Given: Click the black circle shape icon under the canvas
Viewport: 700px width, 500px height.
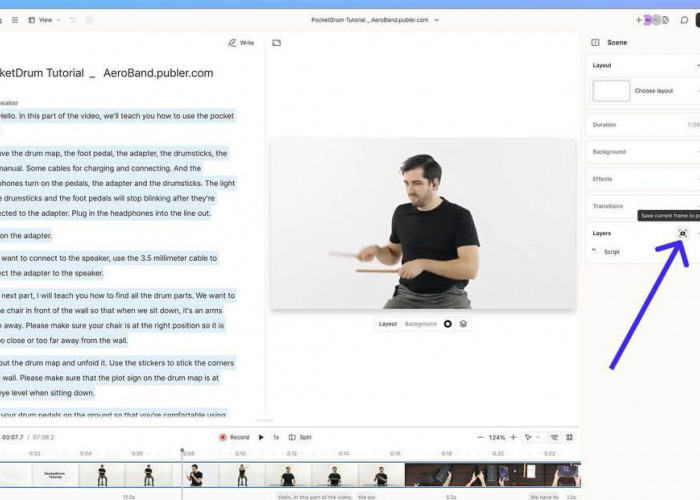Looking at the screenshot, I should 447,324.
